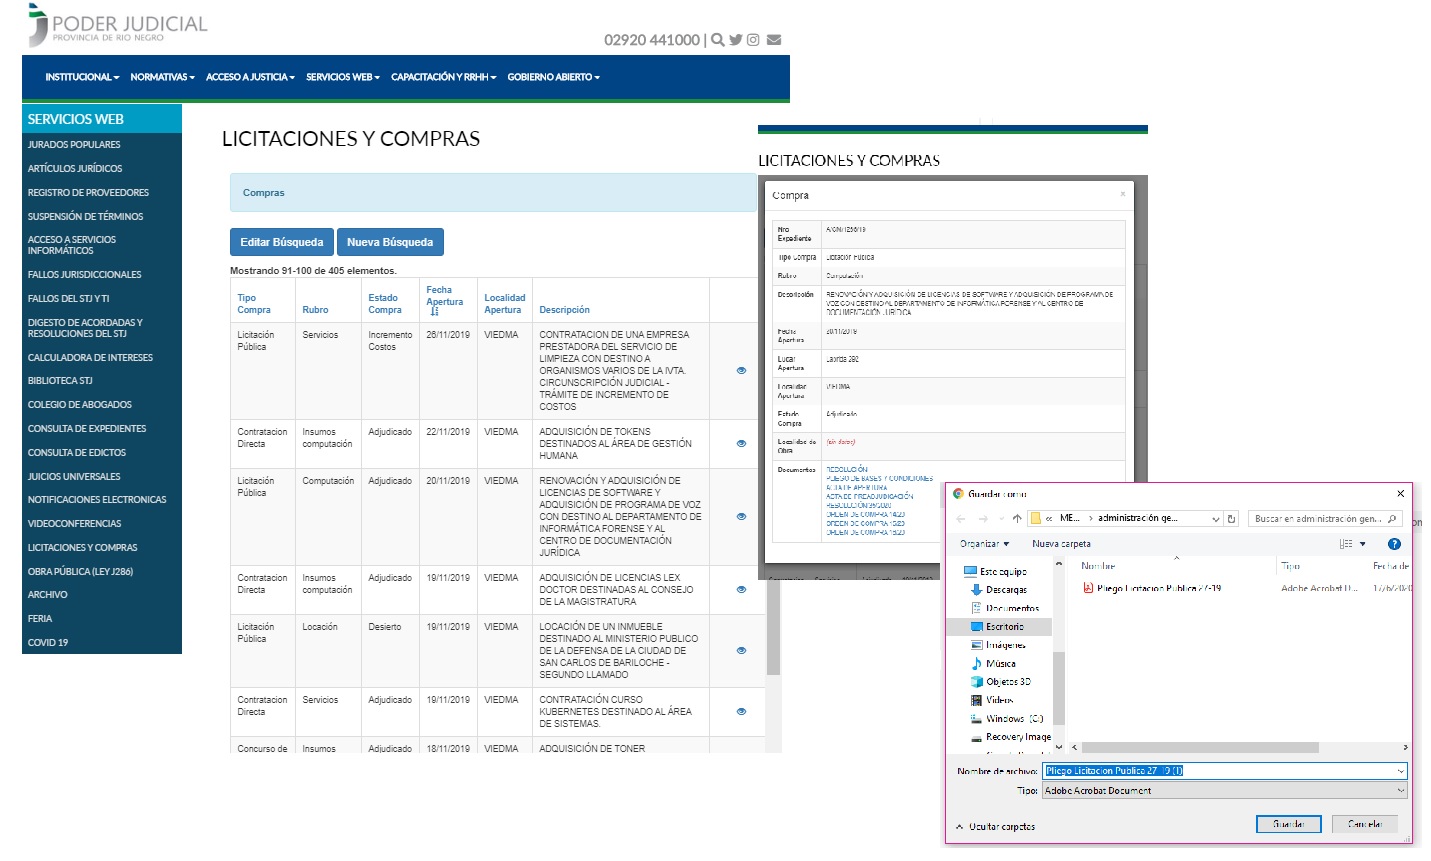Viewport: 1431px width, 861px height.
Task: Open the view options arrow in save dialog
Action: click(1362, 544)
